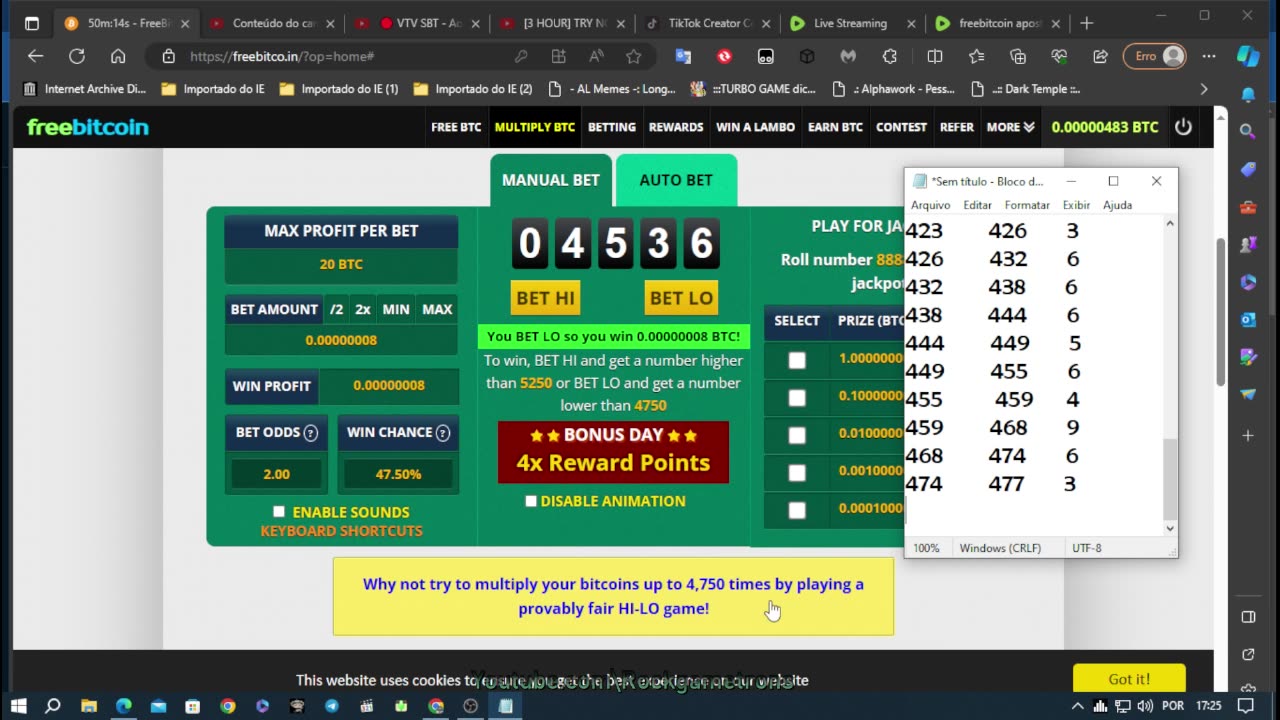The height and width of the screenshot is (720, 1280).
Task: Click the address bar URL
Action: [282, 57]
